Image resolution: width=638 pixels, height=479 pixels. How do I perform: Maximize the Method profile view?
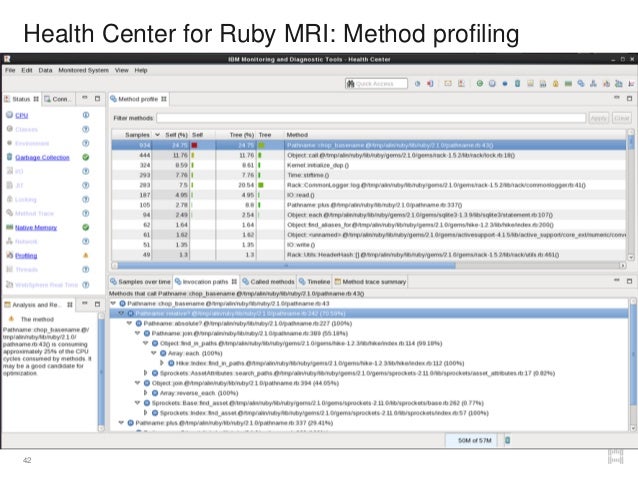tap(629, 98)
